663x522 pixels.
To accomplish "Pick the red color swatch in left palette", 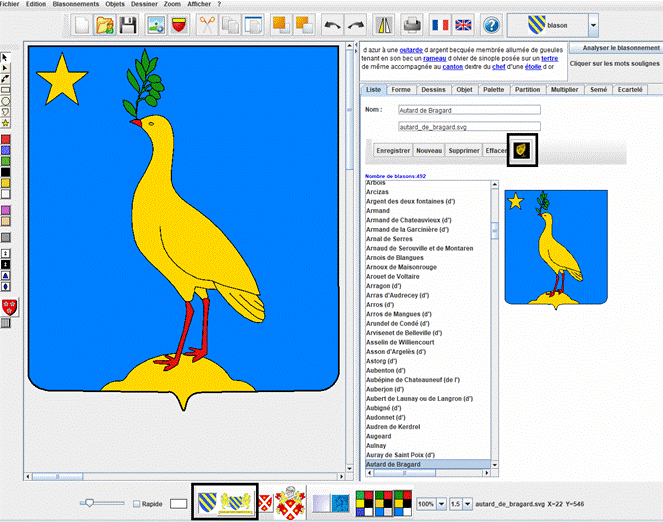I will [6, 139].
